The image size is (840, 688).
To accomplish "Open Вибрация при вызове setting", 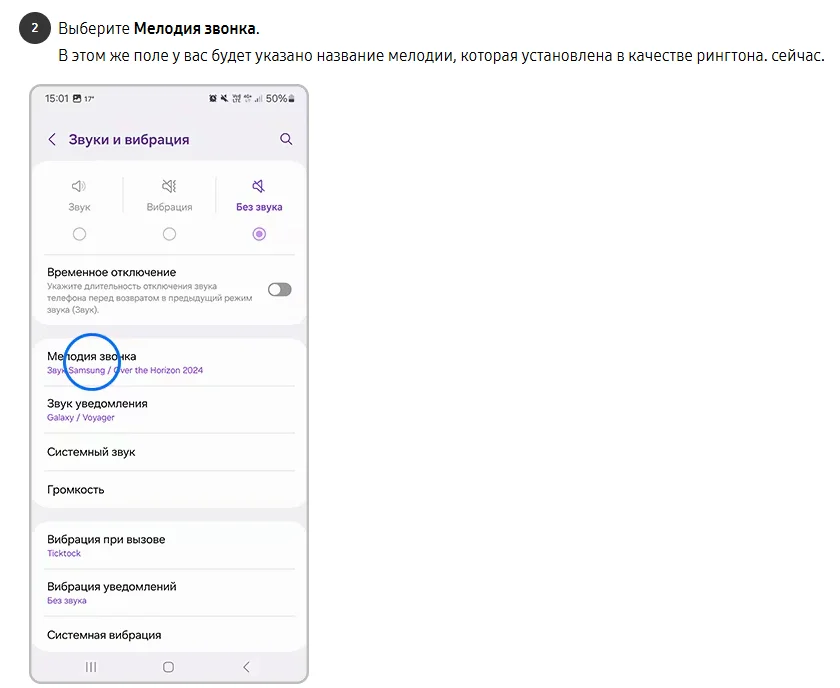I will [169, 545].
